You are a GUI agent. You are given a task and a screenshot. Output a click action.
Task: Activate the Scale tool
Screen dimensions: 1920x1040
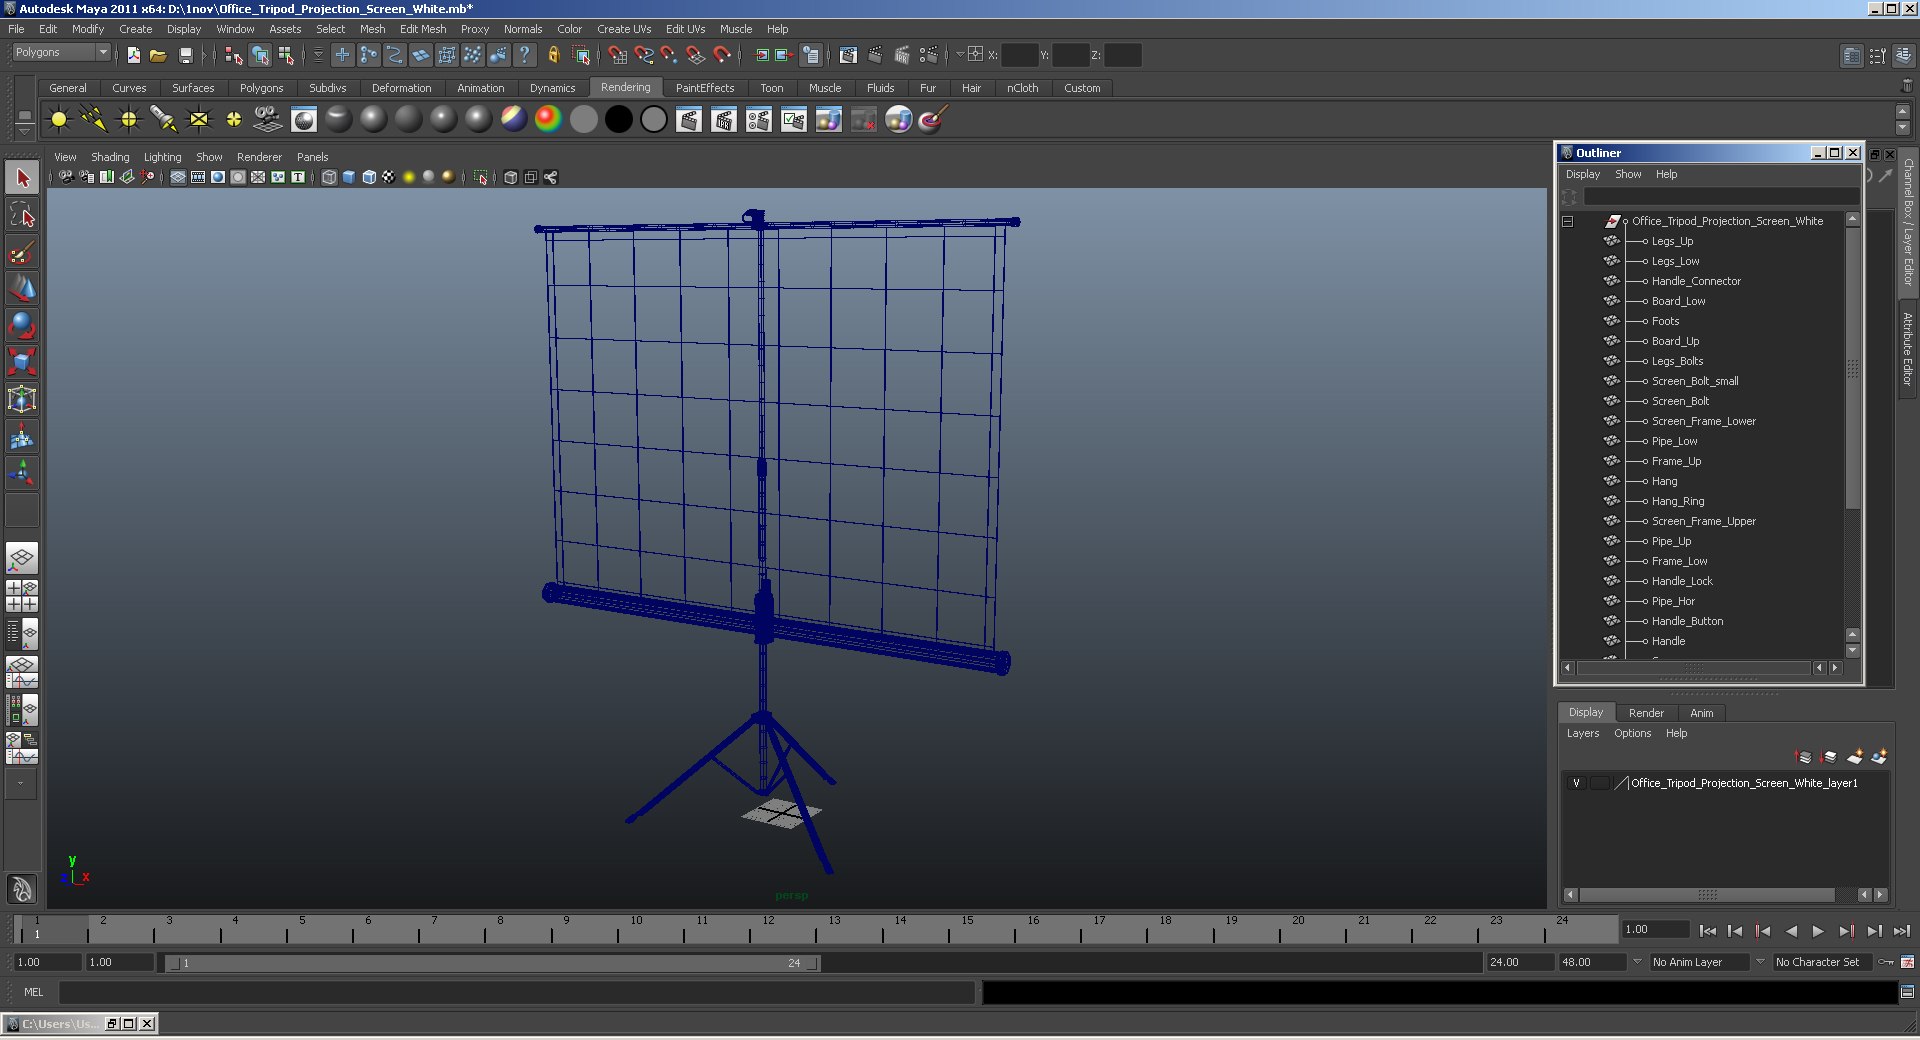22,362
